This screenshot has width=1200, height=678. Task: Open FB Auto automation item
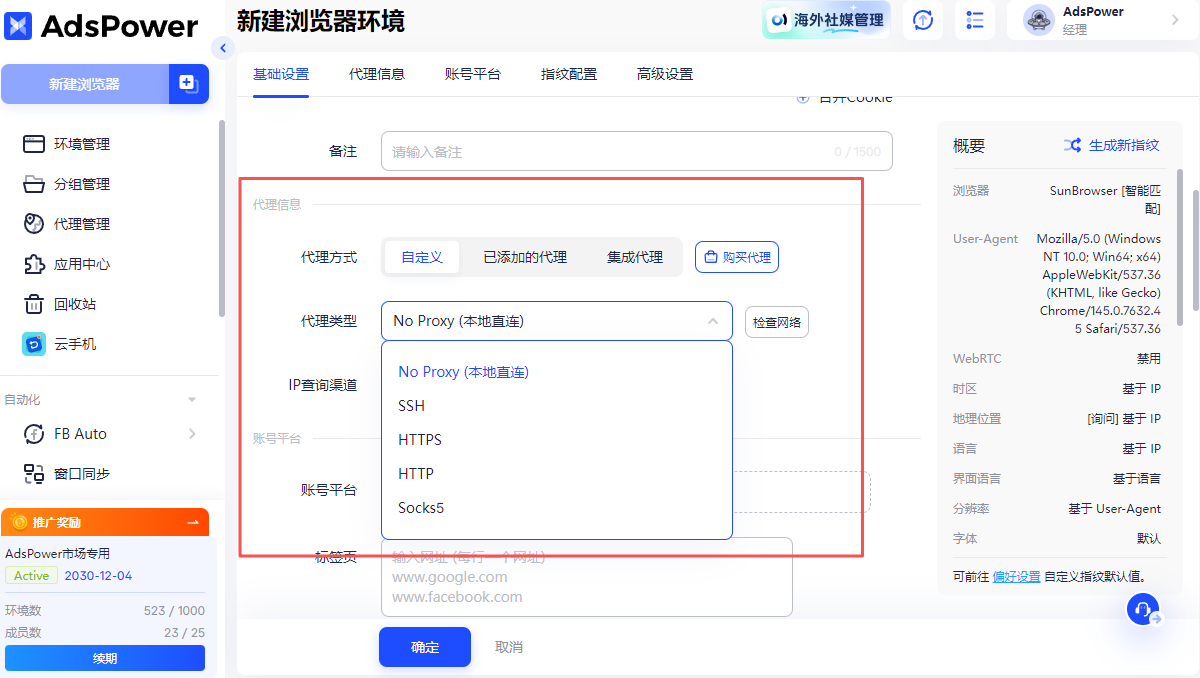pos(80,434)
